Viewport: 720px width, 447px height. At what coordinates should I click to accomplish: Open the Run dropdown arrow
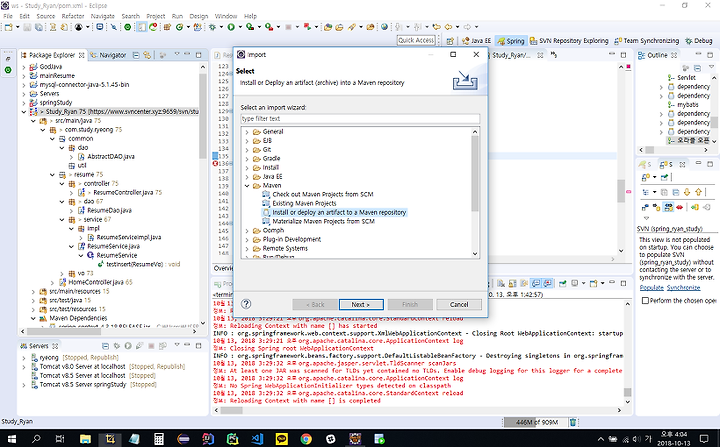(x=240, y=27)
